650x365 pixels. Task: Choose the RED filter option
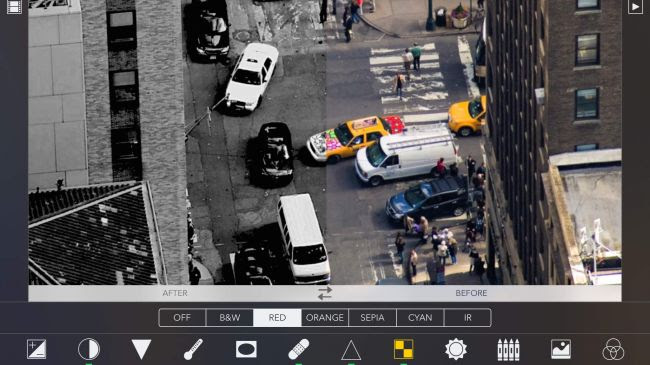277,318
